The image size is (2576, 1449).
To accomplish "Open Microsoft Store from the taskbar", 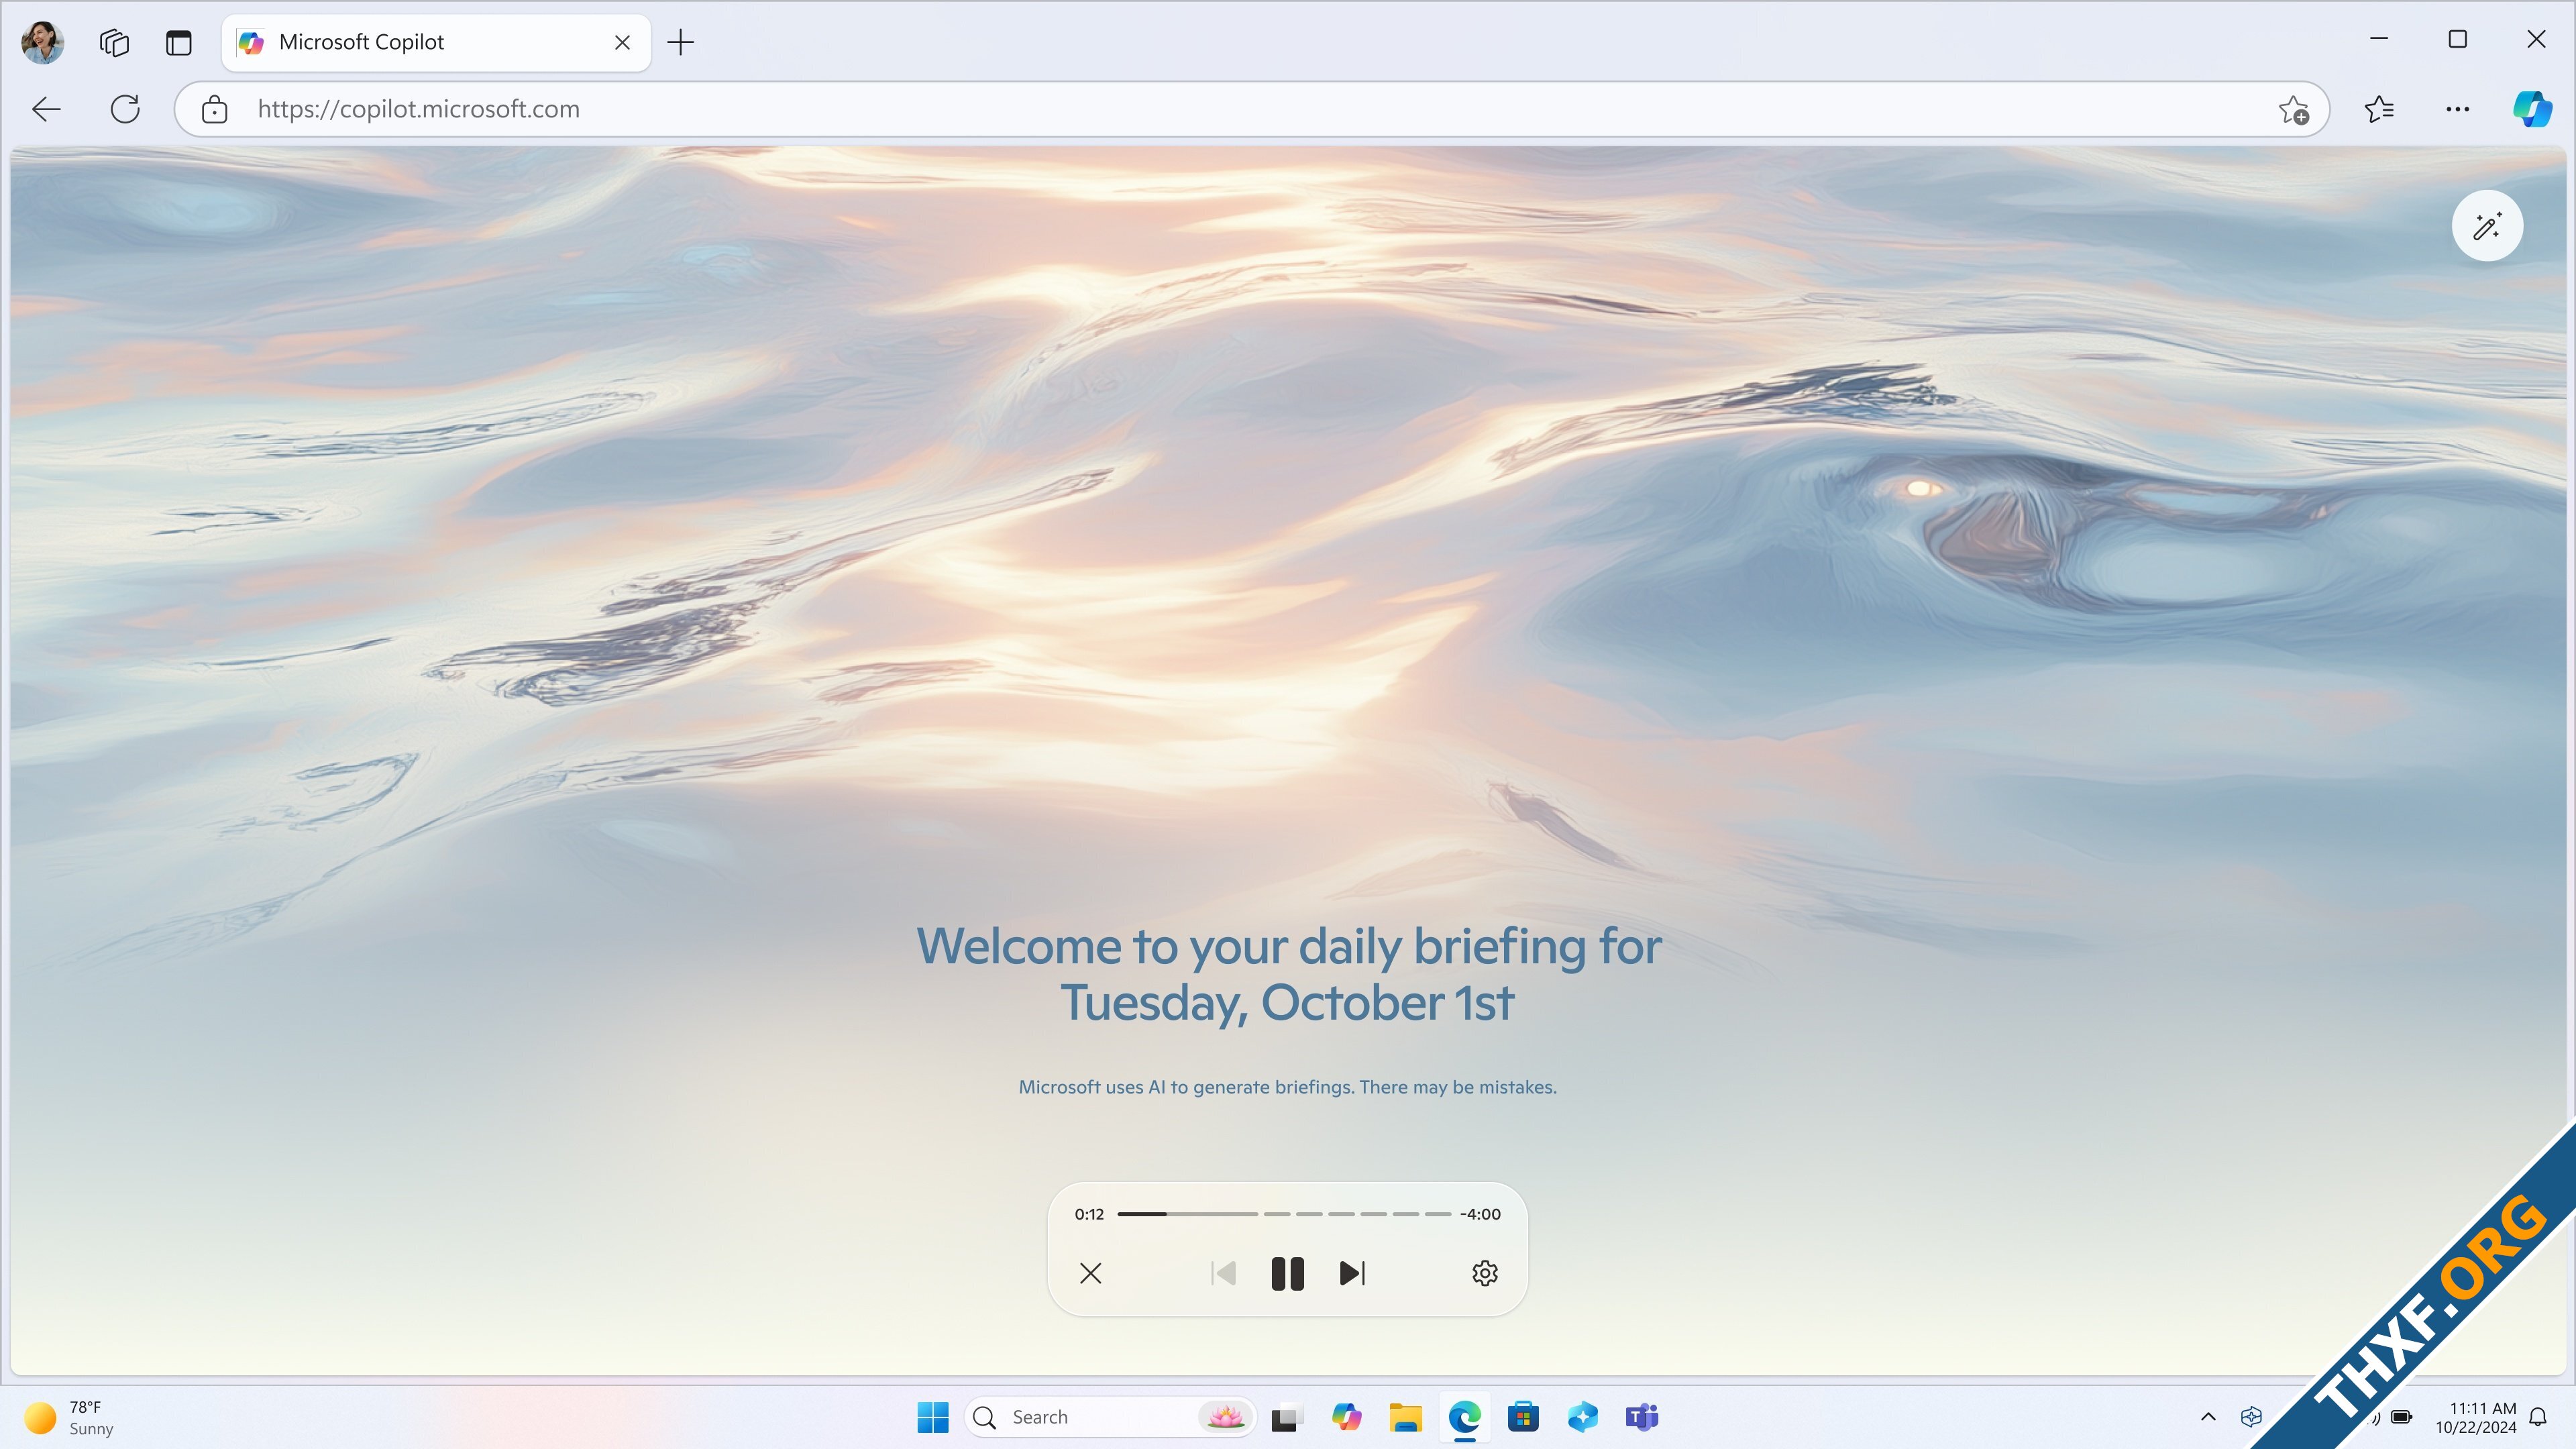I will pos(1524,1417).
